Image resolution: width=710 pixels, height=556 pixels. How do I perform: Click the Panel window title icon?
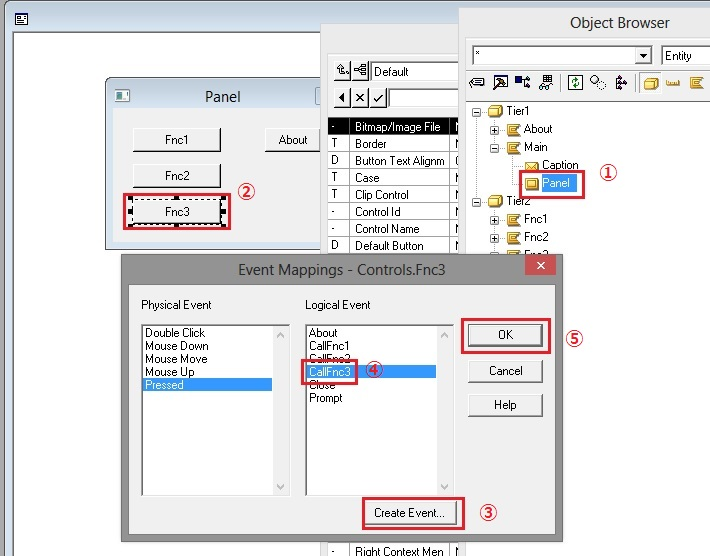click(x=122, y=96)
